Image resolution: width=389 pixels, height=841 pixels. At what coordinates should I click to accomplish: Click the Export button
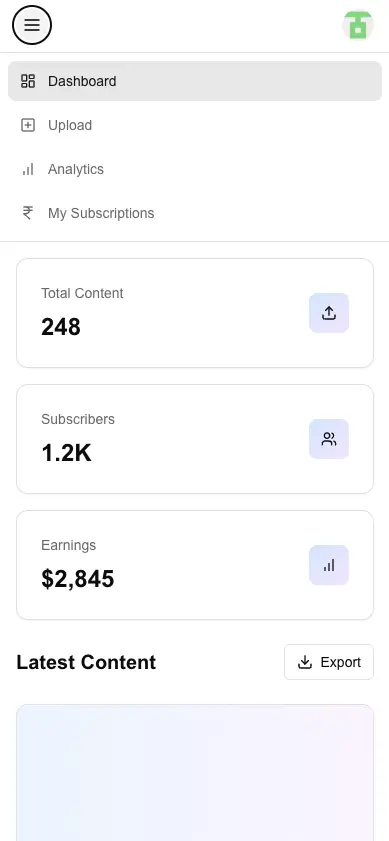point(329,662)
